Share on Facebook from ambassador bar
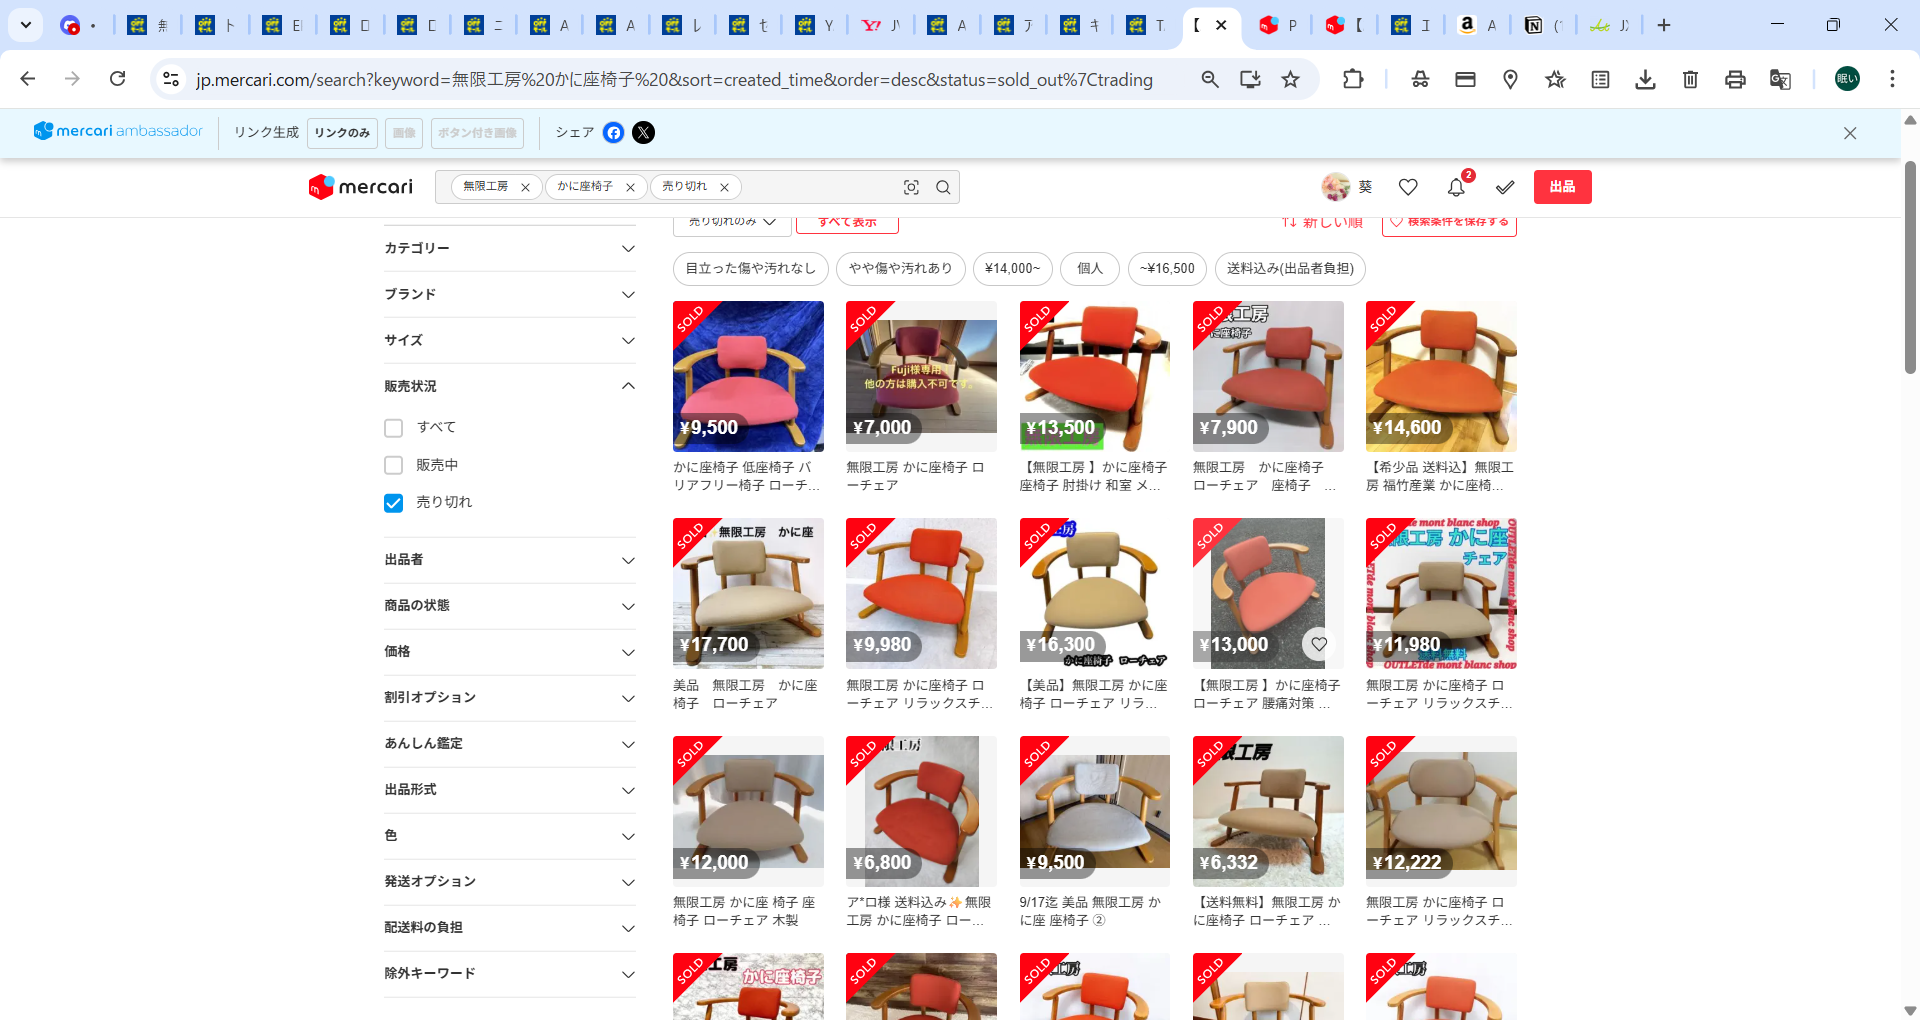This screenshot has width=1920, height=1020. point(614,133)
